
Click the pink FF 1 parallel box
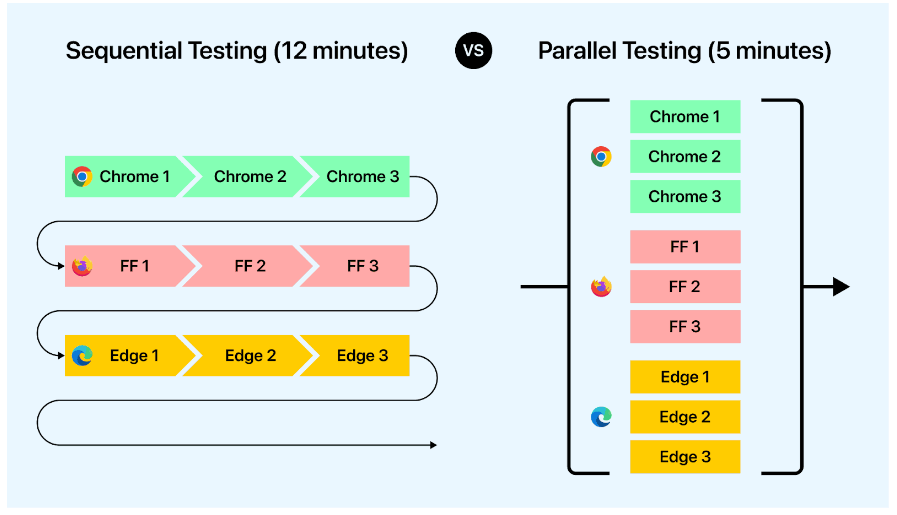click(x=685, y=247)
